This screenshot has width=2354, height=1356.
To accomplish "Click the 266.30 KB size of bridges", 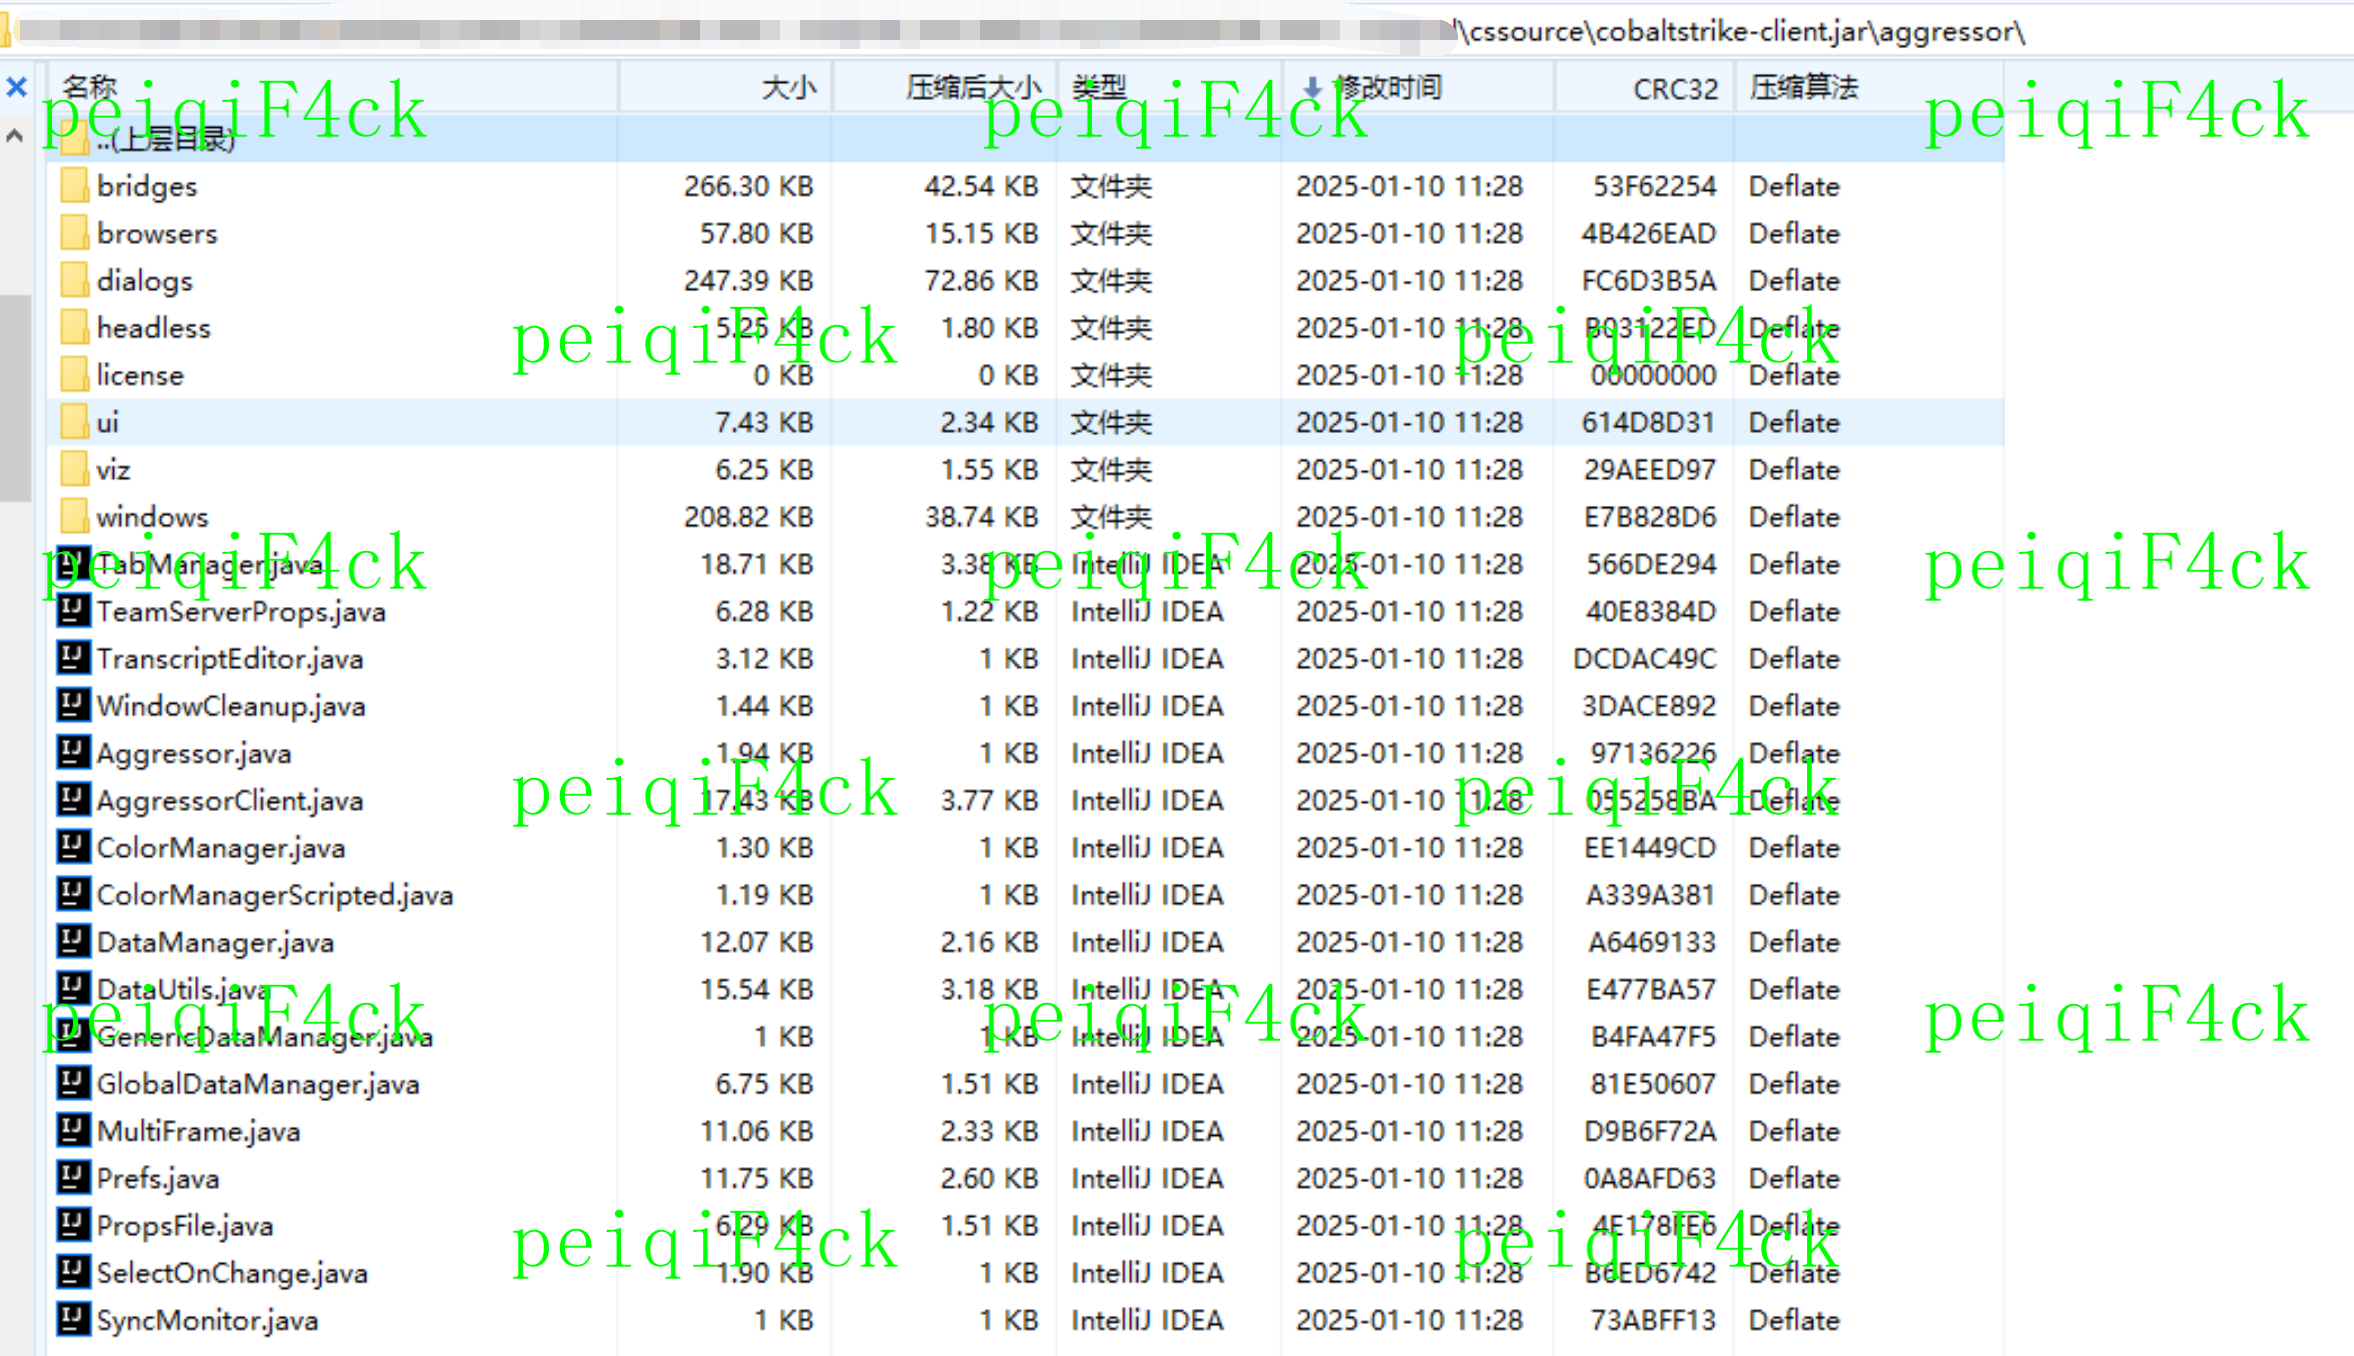I will tap(748, 187).
